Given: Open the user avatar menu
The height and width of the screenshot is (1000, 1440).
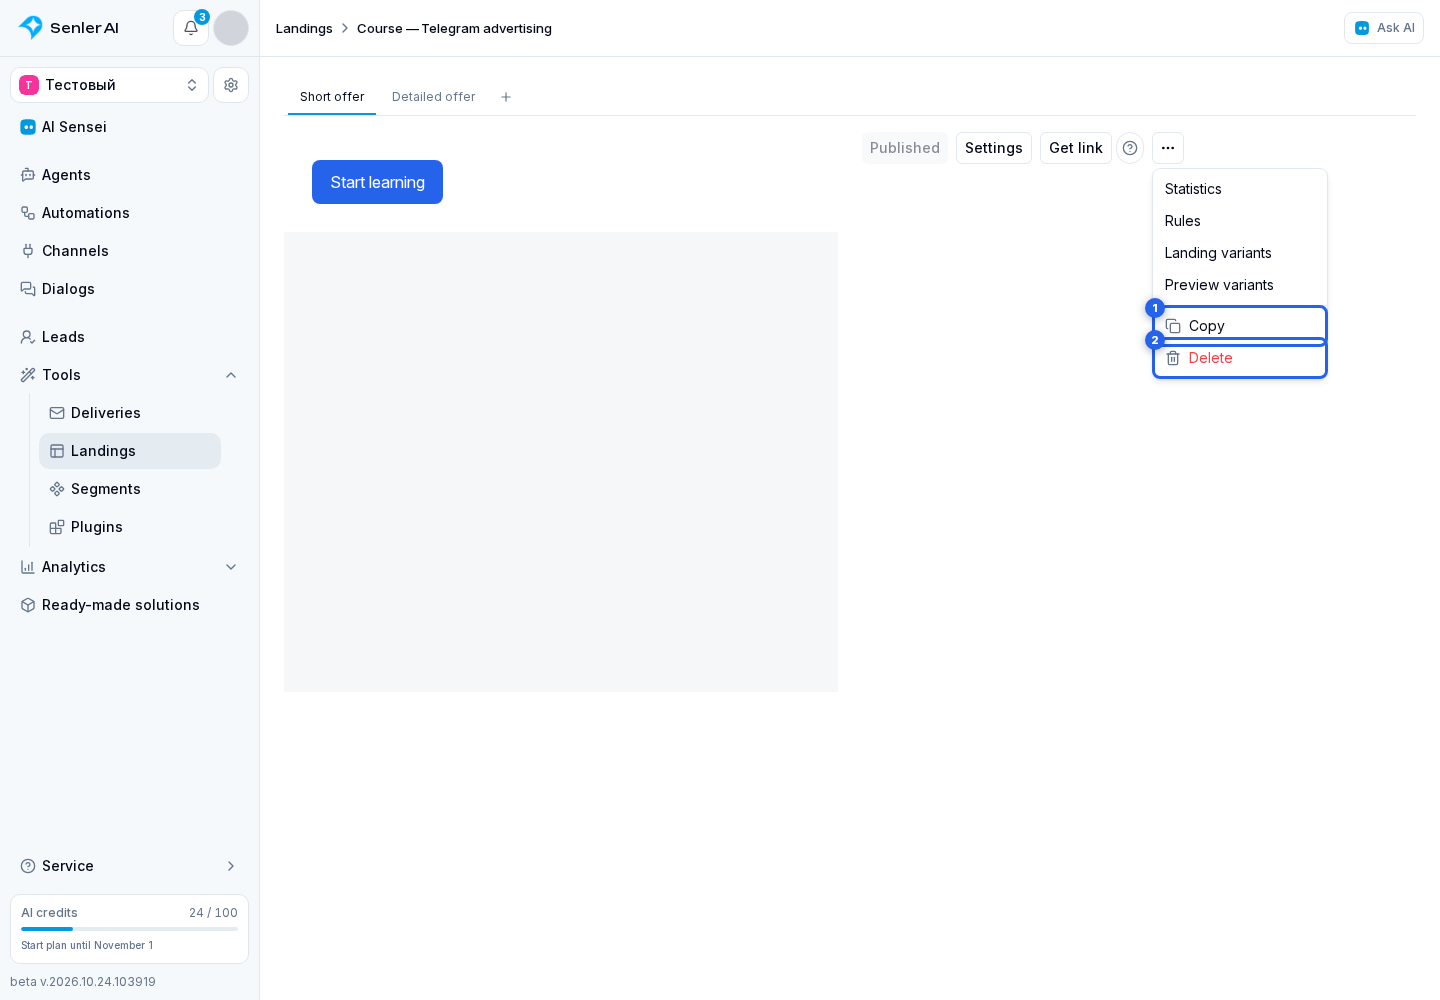Looking at the screenshot, I should [231, 28].
